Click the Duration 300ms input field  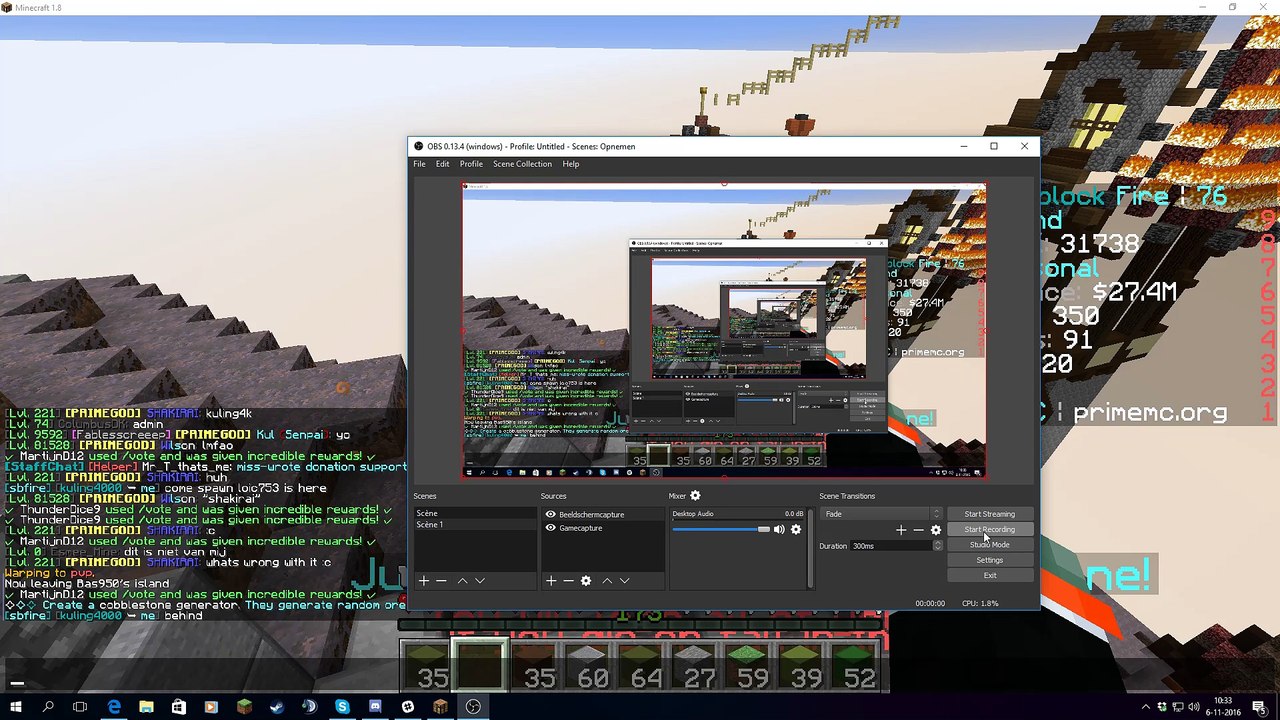[x=891, y=546]
